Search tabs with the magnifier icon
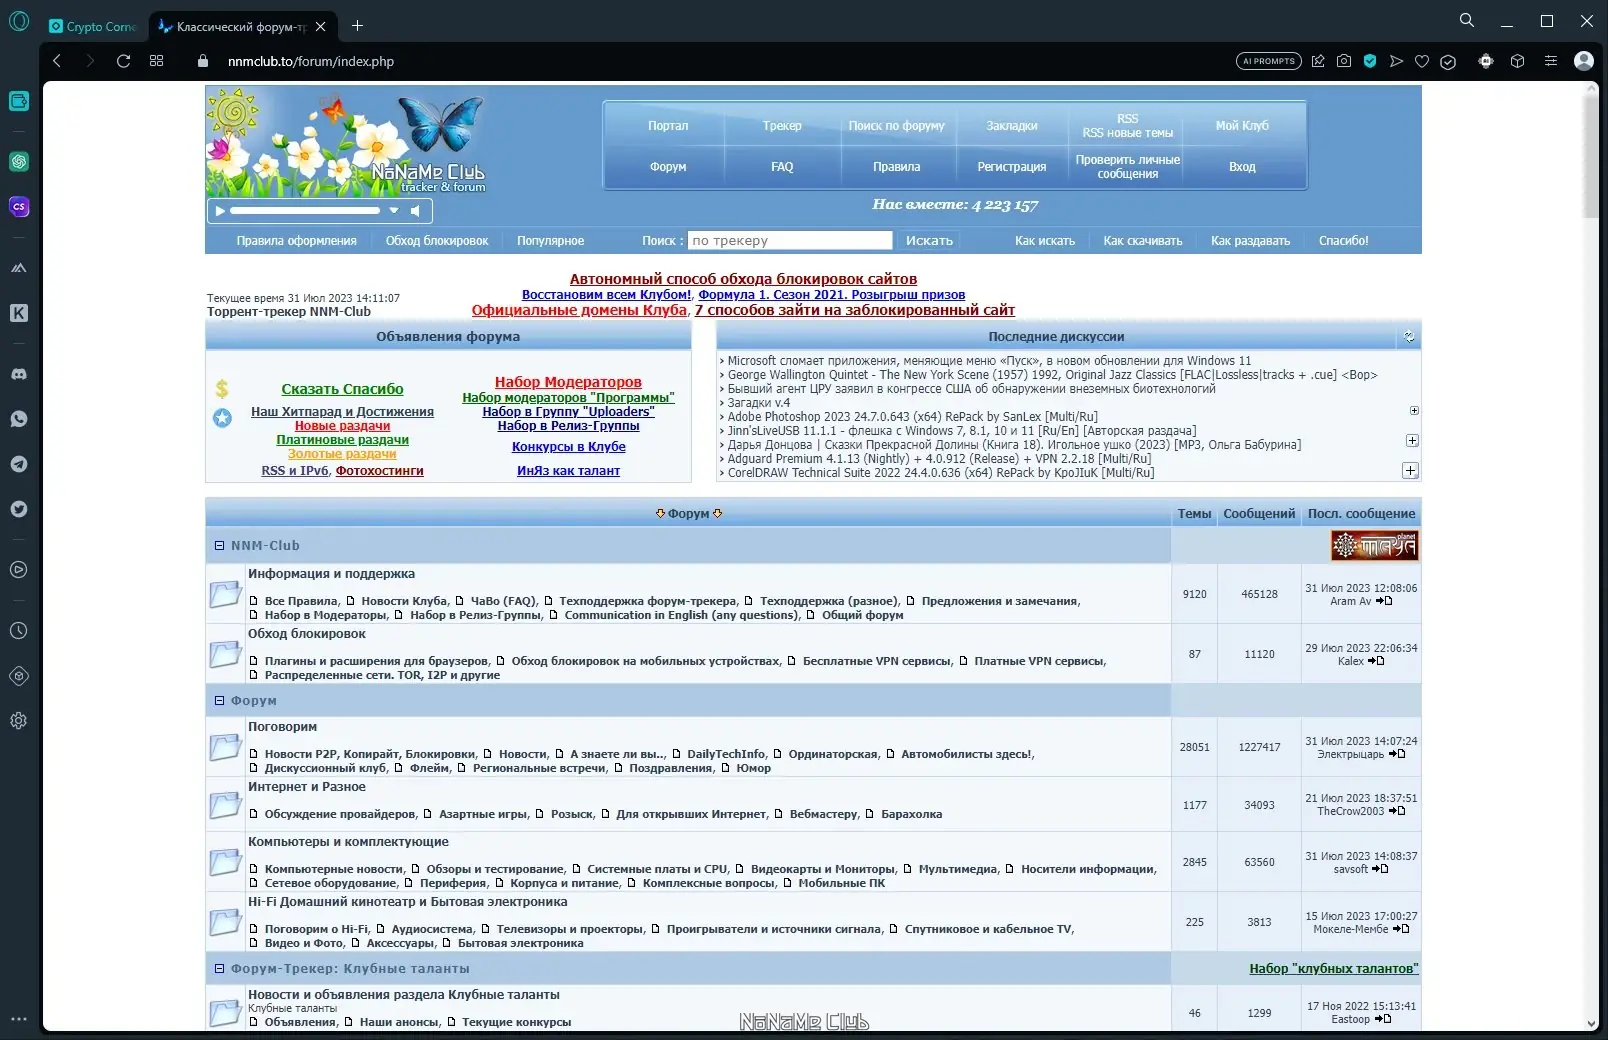The image size is (1608, 1040). [x=1467, y=20]
